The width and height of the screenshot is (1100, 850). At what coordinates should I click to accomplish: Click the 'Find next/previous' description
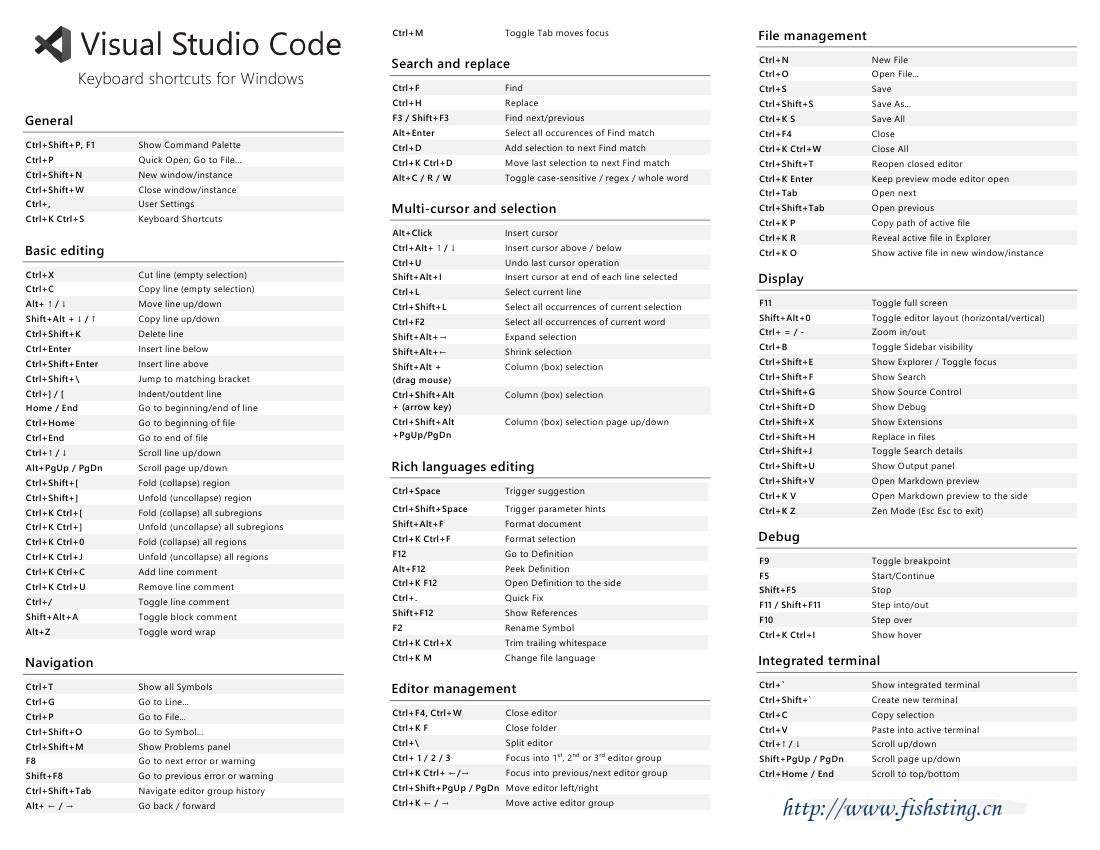(x=544, y=119)
